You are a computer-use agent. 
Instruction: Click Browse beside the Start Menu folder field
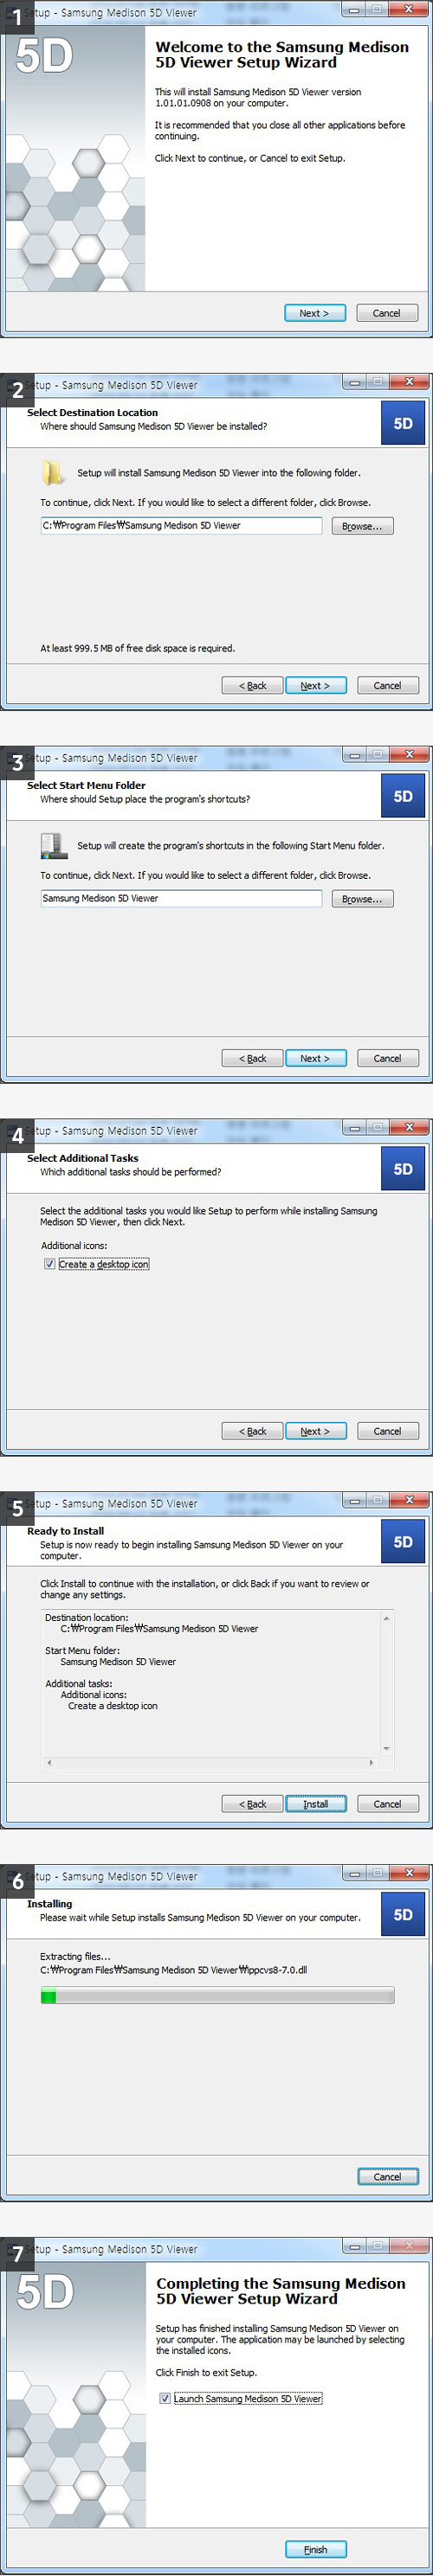[362, 899]
